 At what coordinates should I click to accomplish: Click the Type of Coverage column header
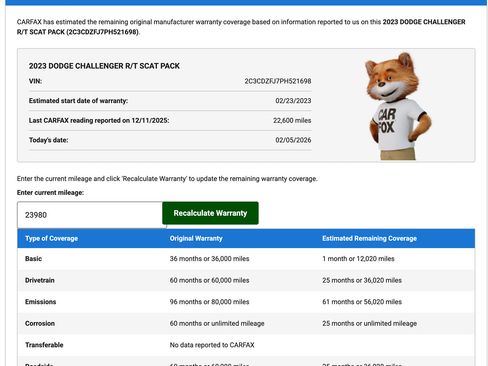(52, 238)
